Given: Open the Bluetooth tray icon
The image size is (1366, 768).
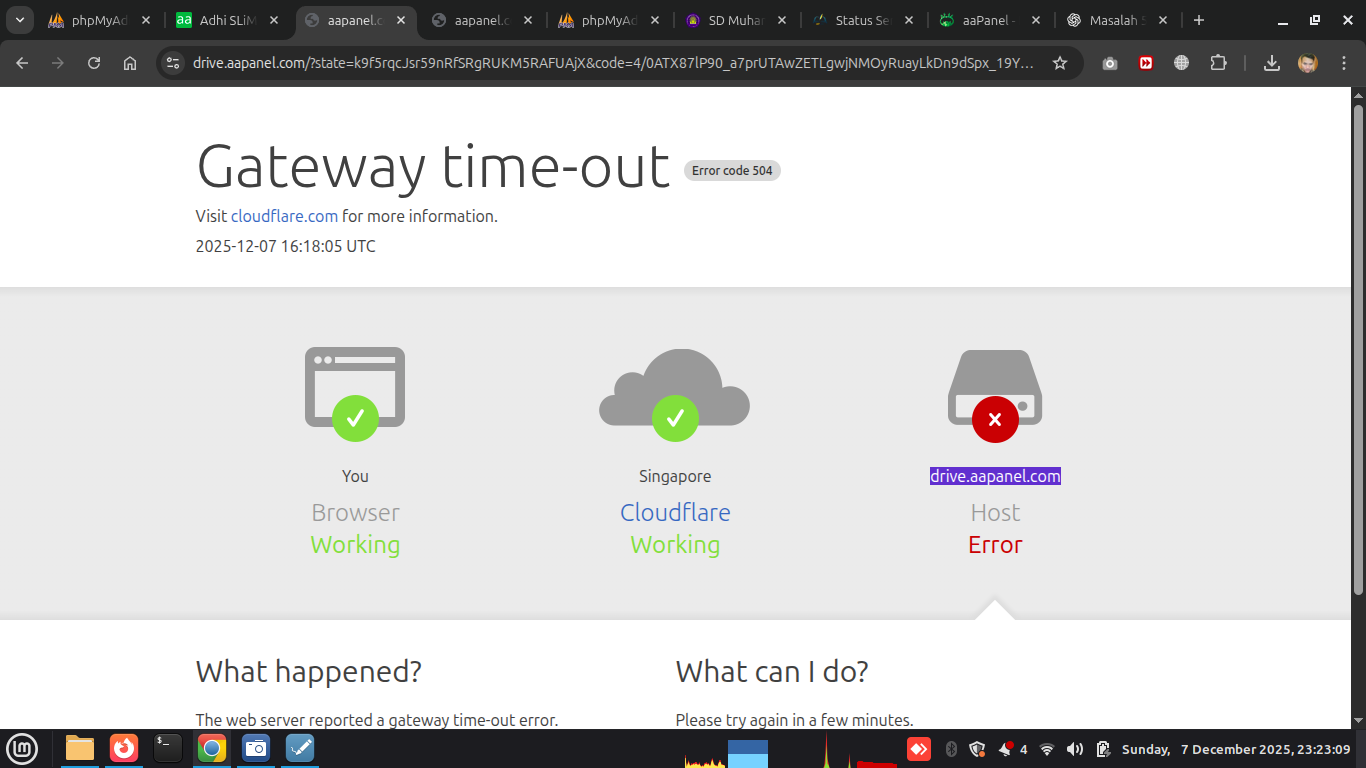Looking at the screenshot, I should click(x=952, y=749).
